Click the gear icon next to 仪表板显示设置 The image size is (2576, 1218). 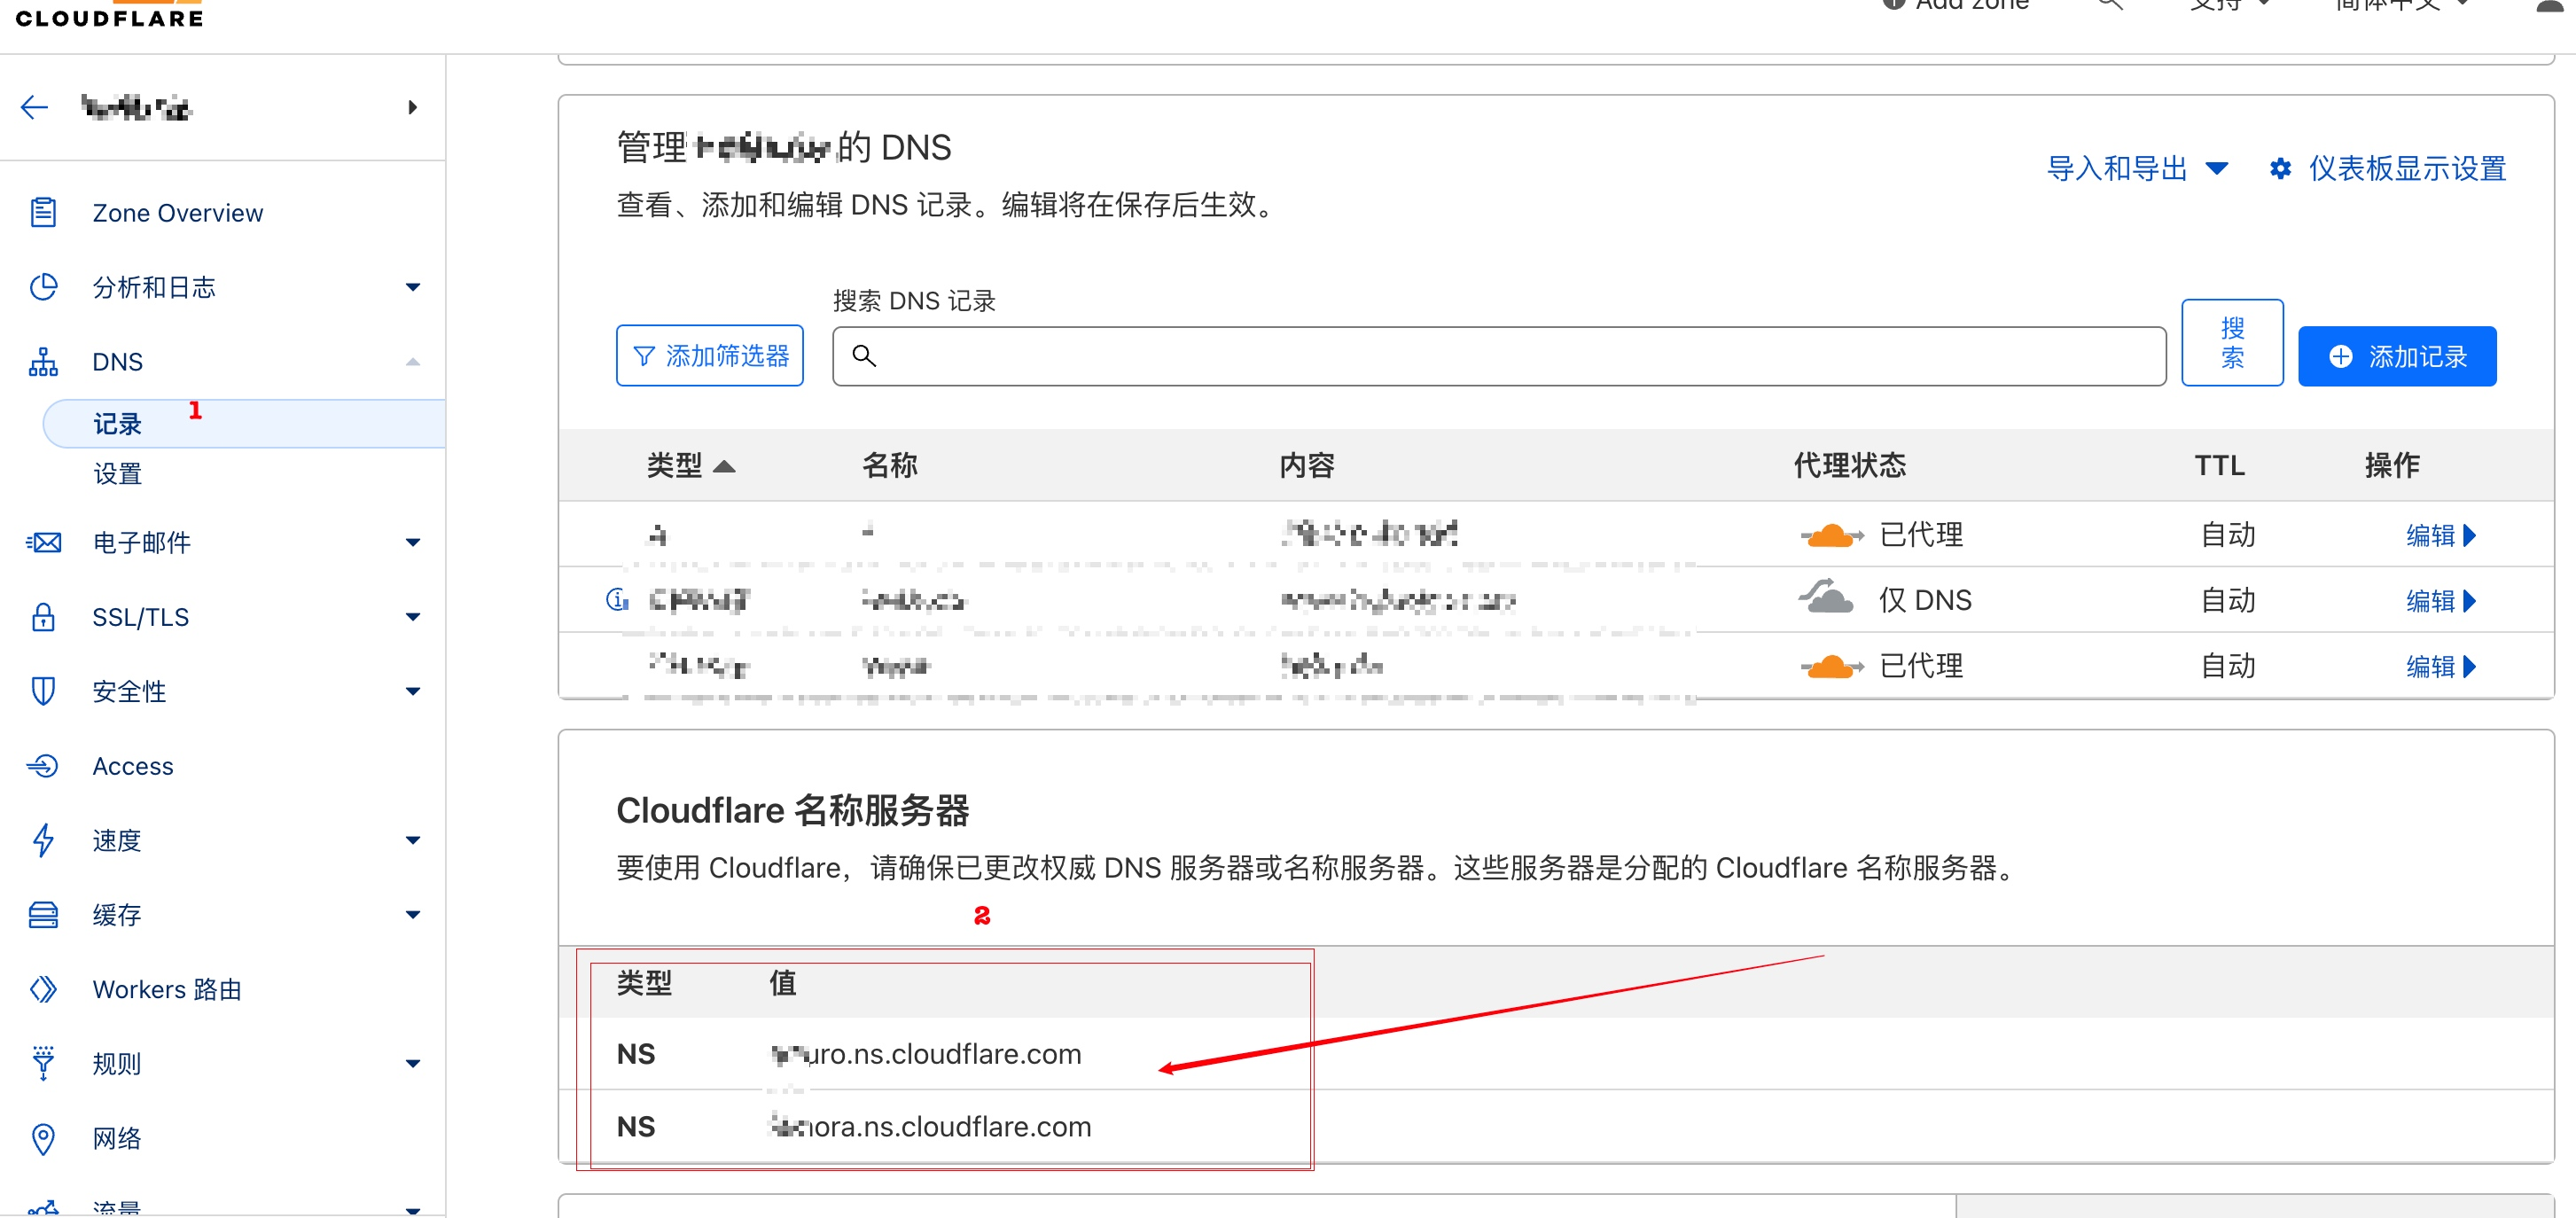point(2281,168)
